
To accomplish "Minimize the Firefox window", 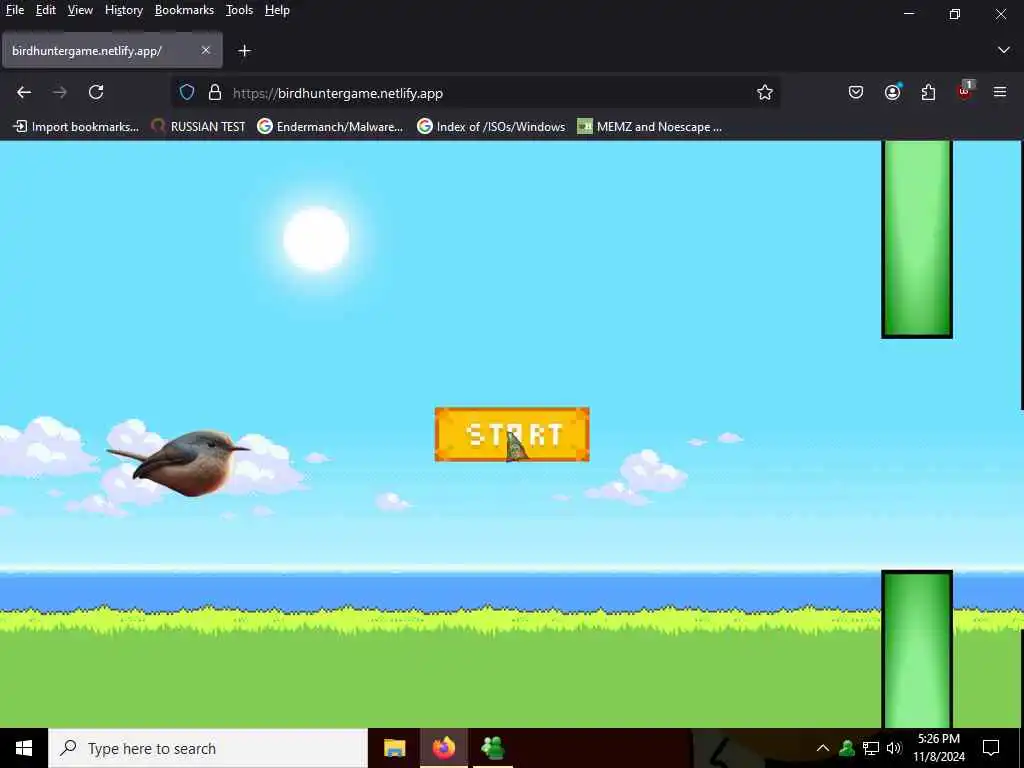I will (x=908, y=13).
